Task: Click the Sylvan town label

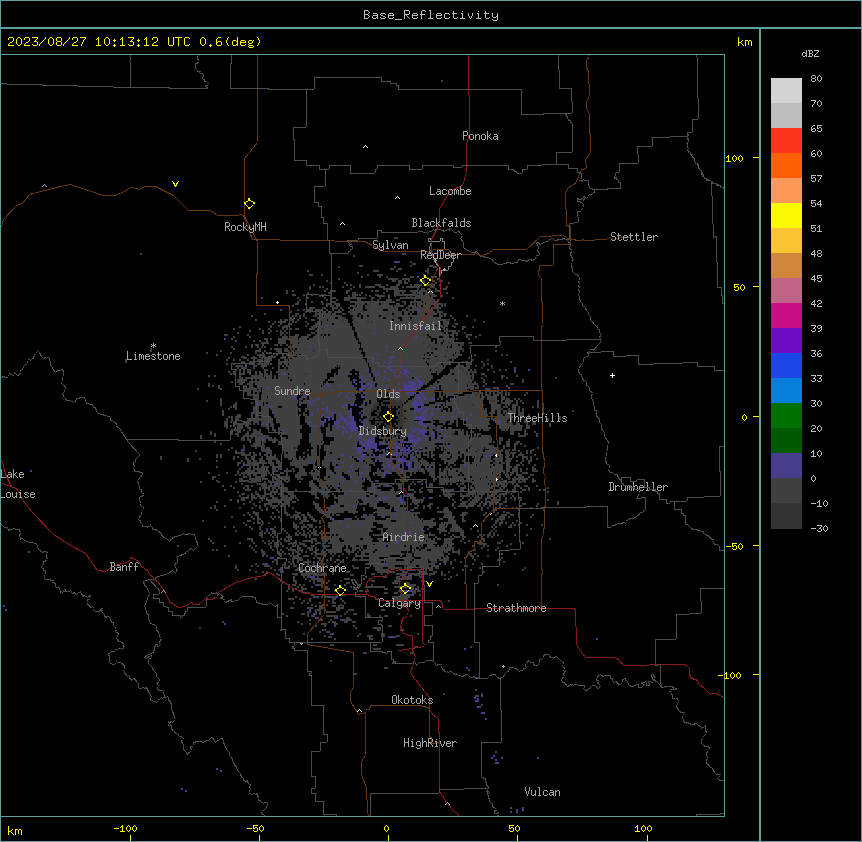Action: pos(390,245)
